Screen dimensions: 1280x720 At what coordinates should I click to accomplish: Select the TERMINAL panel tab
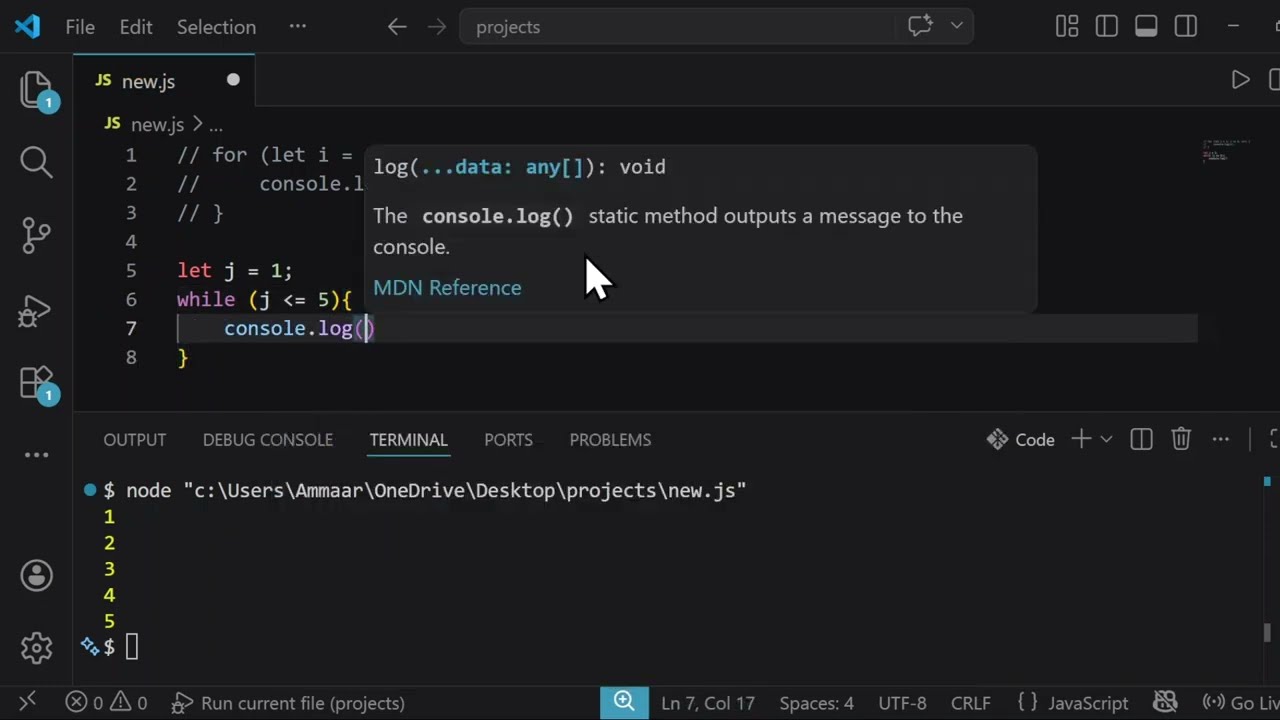click(x=409, y=440)
